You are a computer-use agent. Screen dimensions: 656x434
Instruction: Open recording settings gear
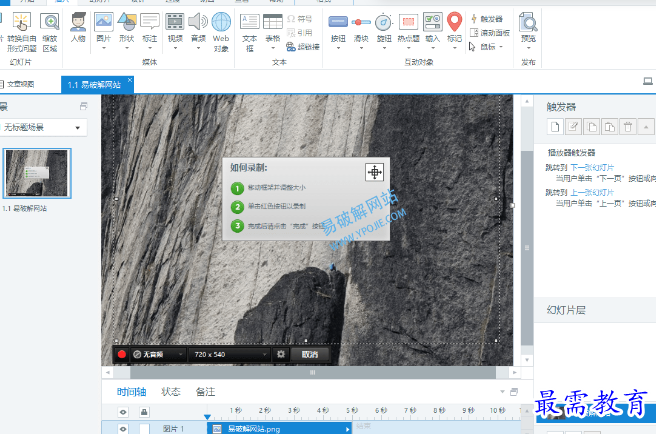point(281,354)
